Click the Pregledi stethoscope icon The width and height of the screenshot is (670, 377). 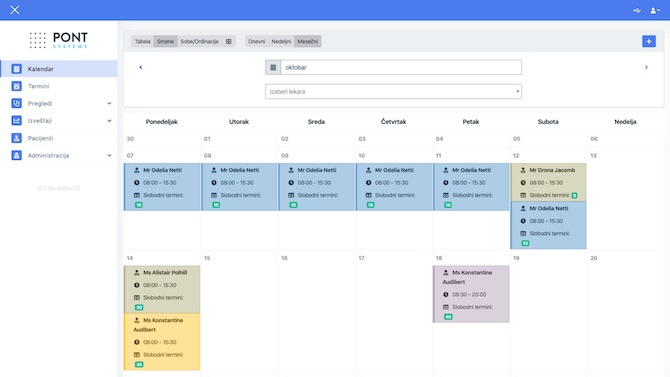click(16, 103)
